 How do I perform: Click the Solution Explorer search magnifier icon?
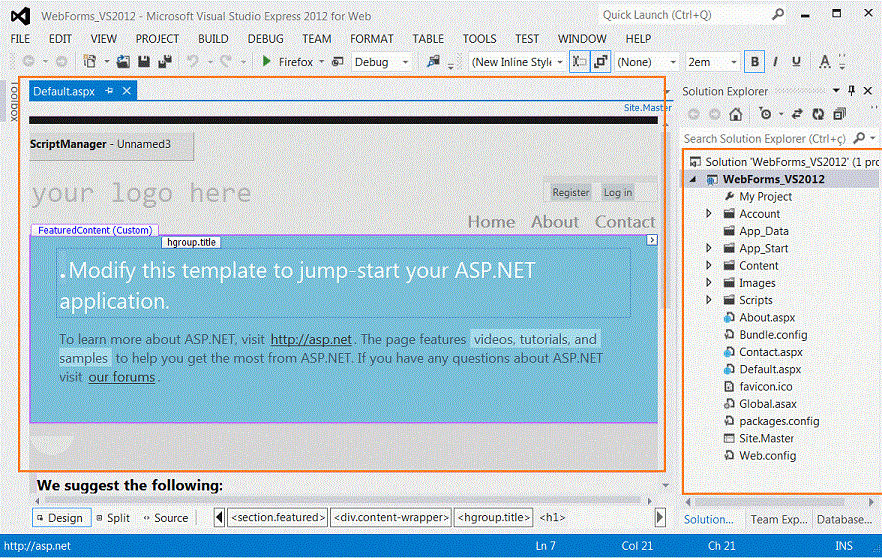pos(859,138)
